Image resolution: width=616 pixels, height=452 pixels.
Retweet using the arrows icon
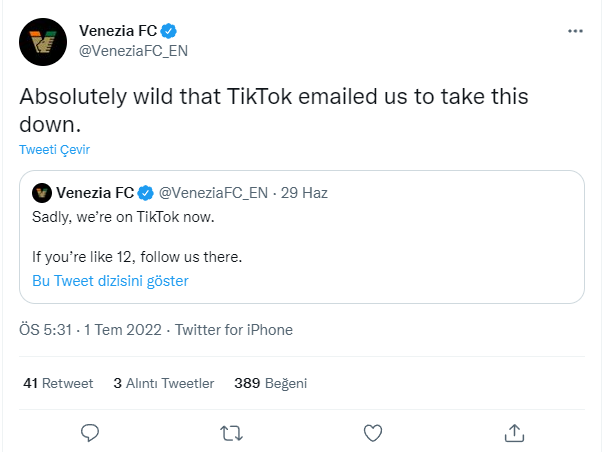click(231, 433)
